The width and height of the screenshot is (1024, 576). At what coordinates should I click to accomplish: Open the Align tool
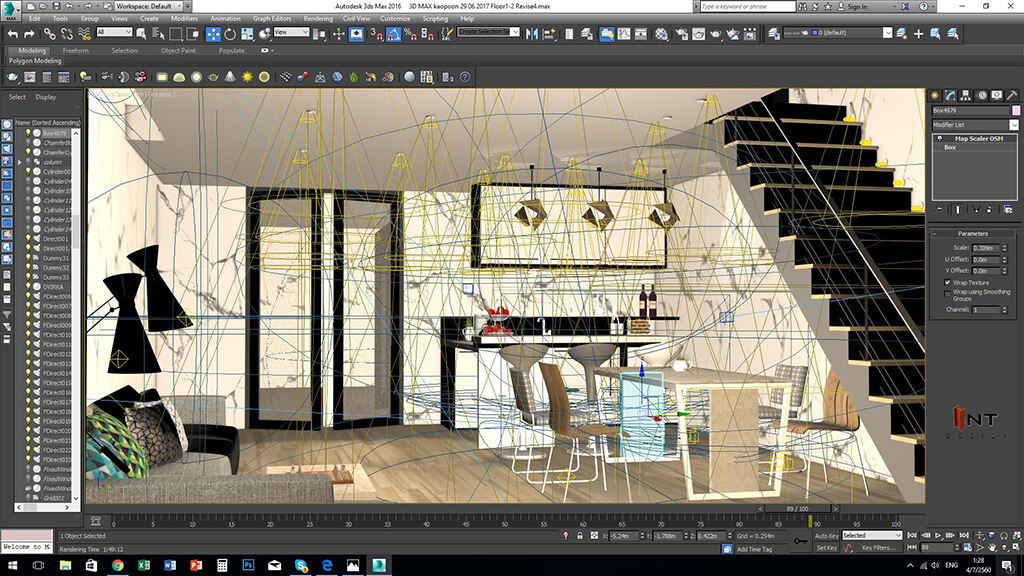[549, 33]
